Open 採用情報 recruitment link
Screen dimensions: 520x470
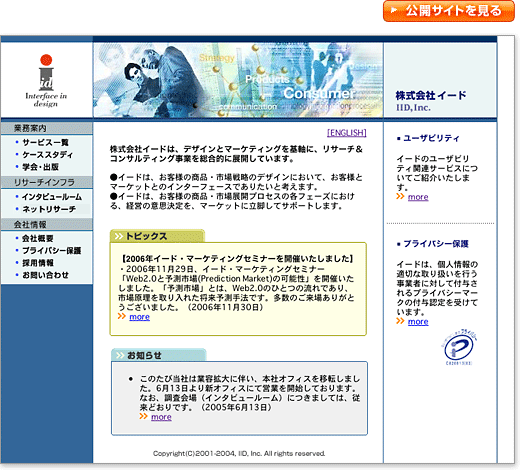(x=38, y=263)
